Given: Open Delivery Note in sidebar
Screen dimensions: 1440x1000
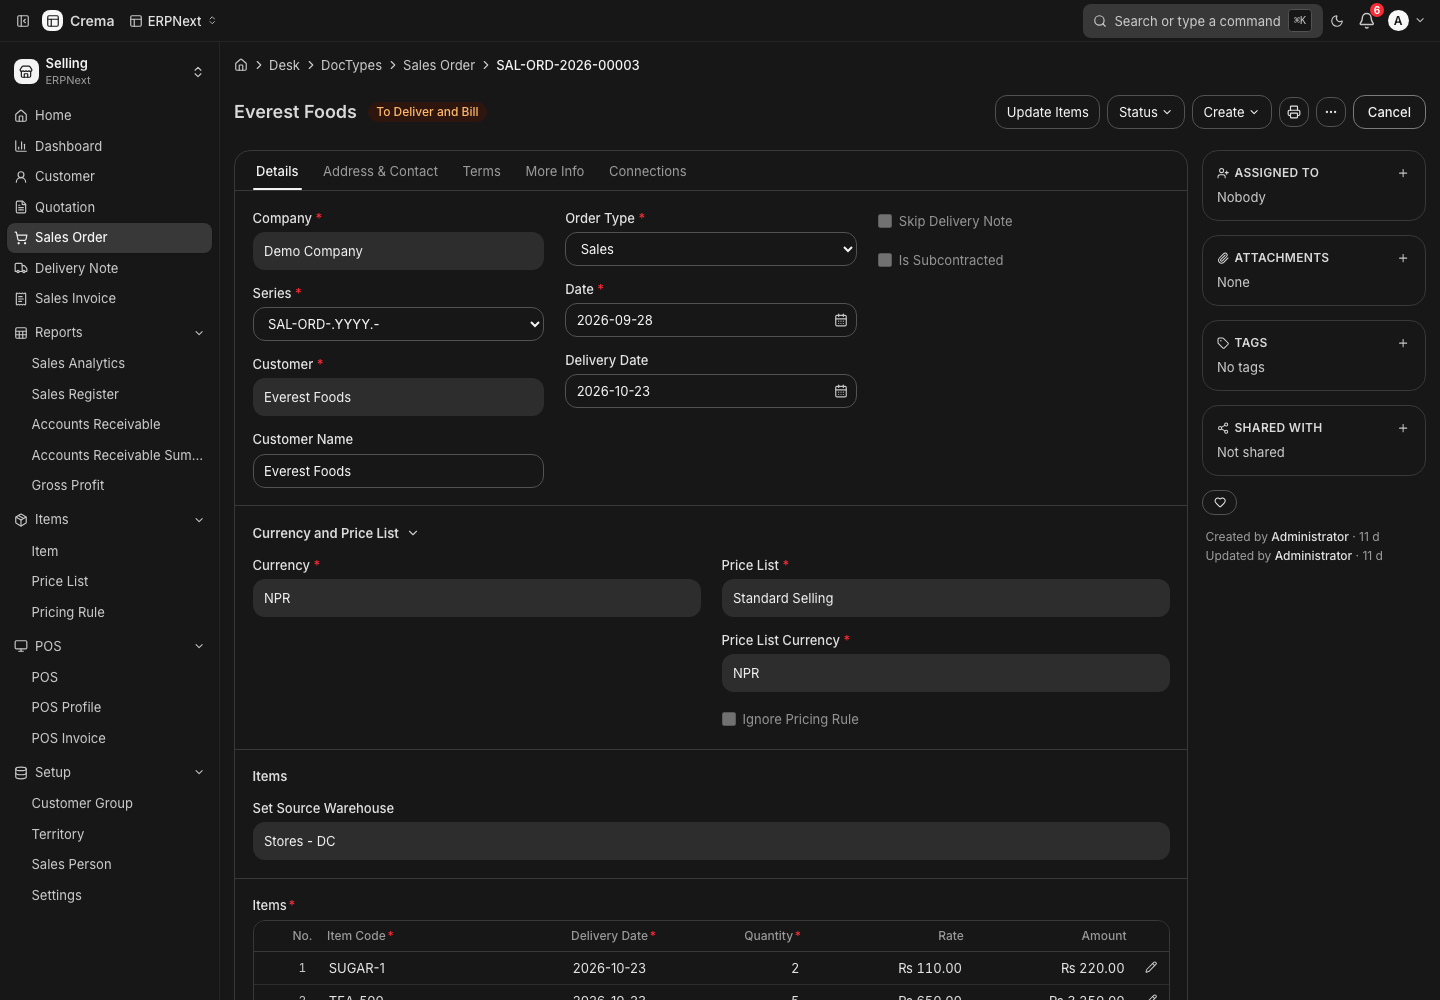Looking at the screenshot, I should point(109,268).
